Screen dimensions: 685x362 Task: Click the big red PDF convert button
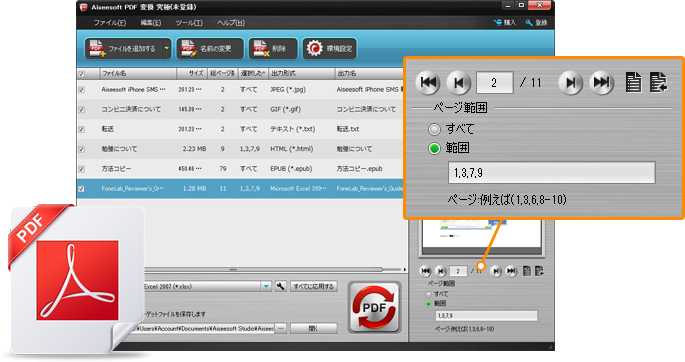(x=374, y=308)
